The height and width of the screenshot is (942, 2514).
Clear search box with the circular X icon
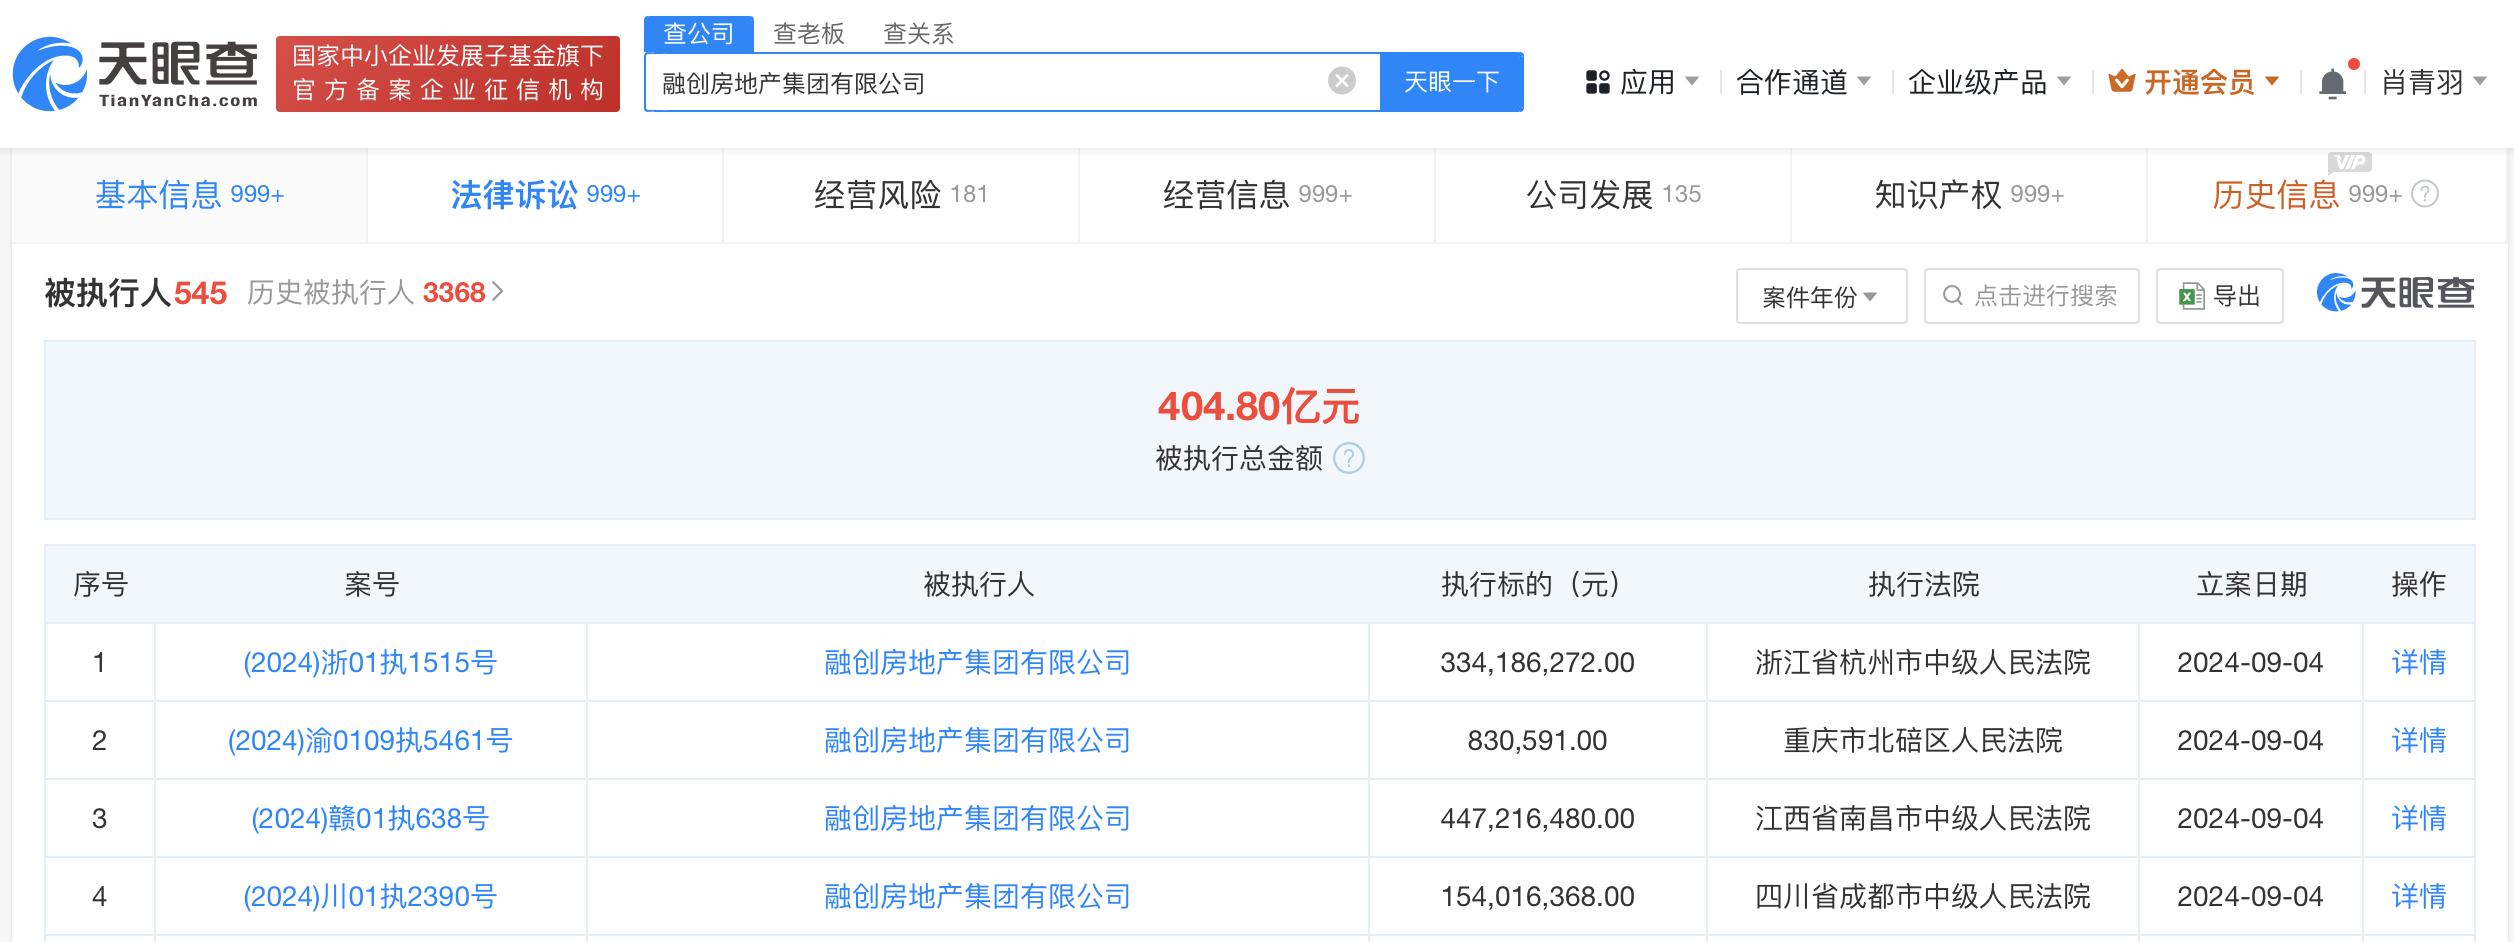pyautogui.click(x=1340, y=81)
